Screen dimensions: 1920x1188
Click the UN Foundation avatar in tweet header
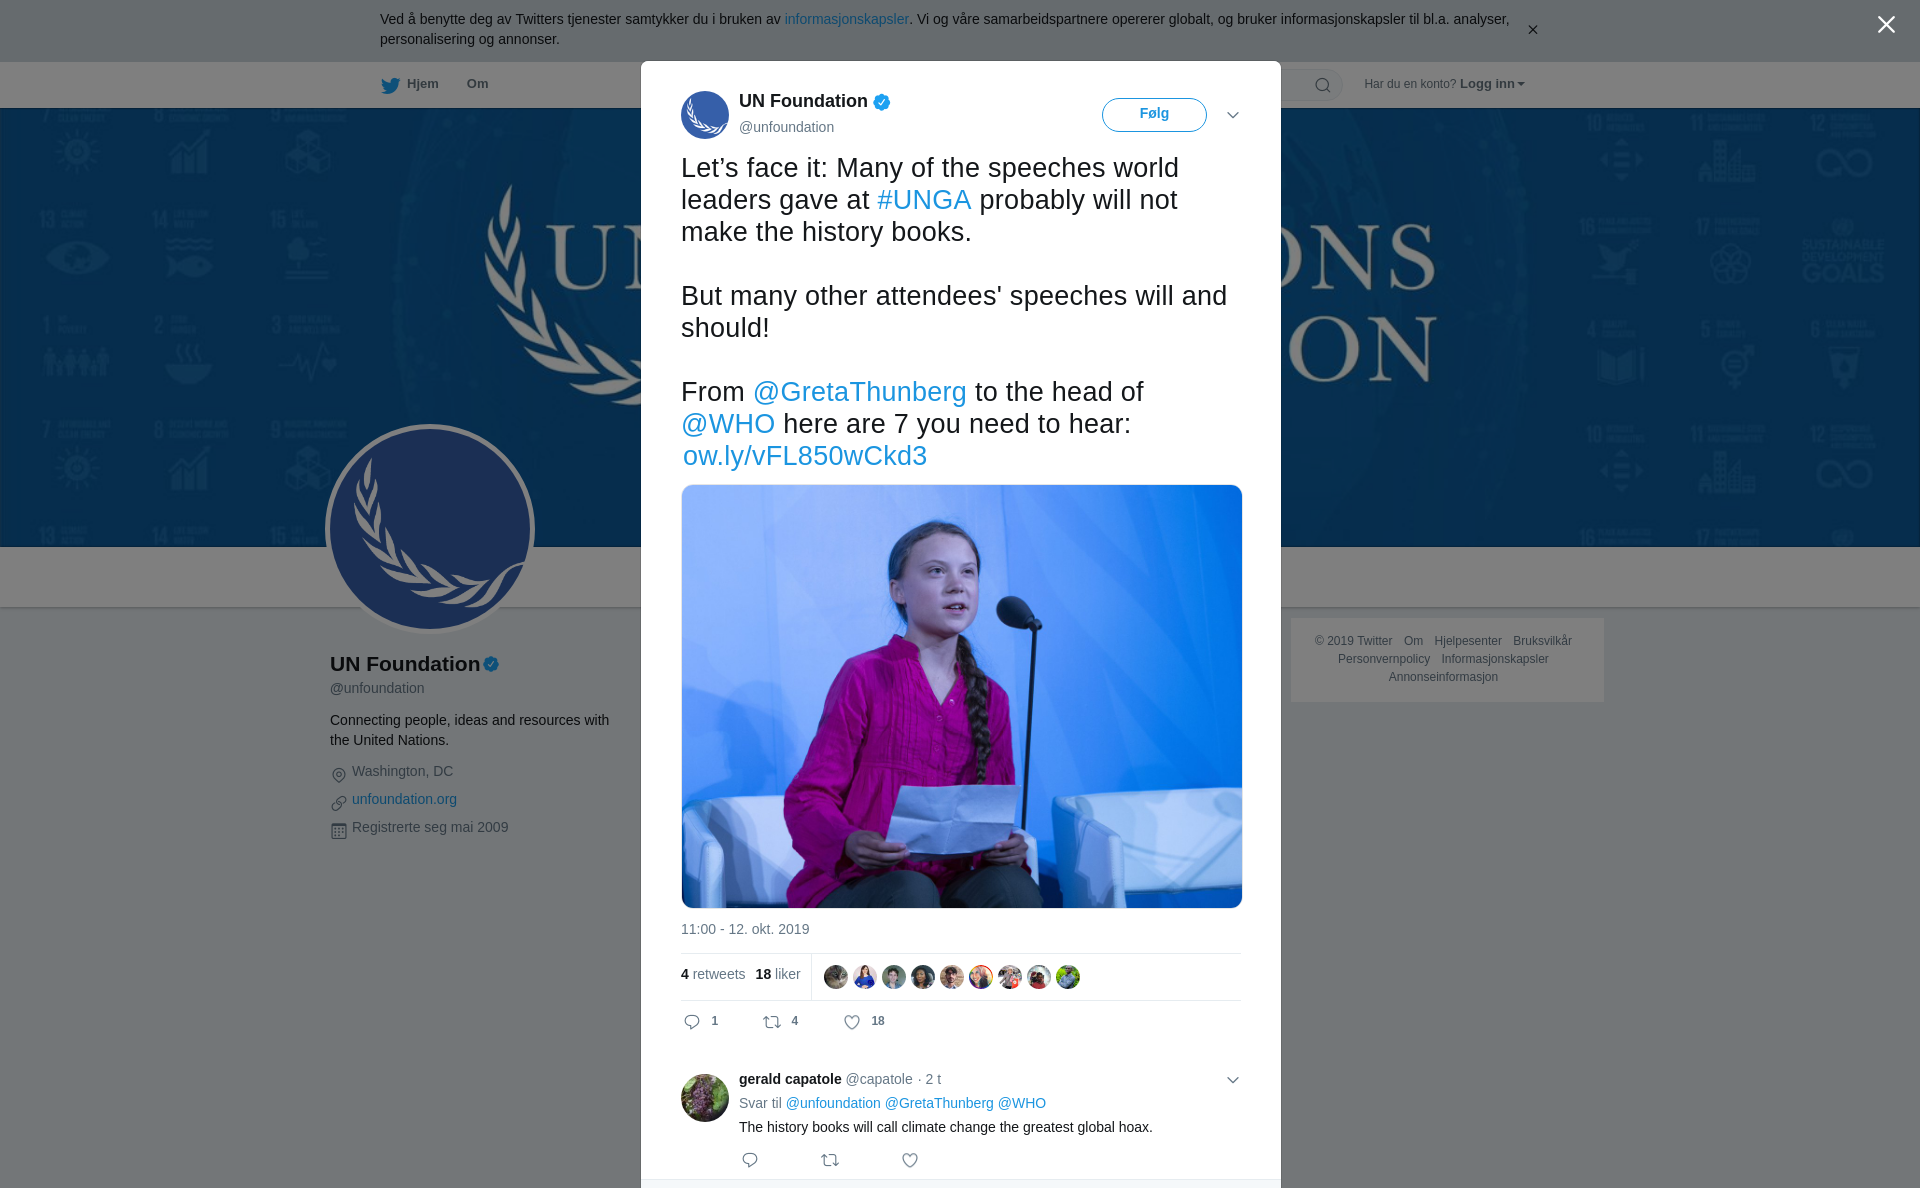[705, 115]
